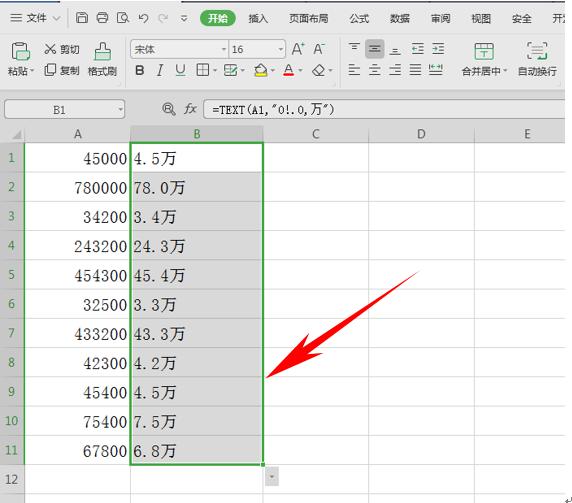Image resolution: width=572 pixels, height=503 pixels.
Task: Open the font size 16 dropdown
Action: click(x=281, y=49)
